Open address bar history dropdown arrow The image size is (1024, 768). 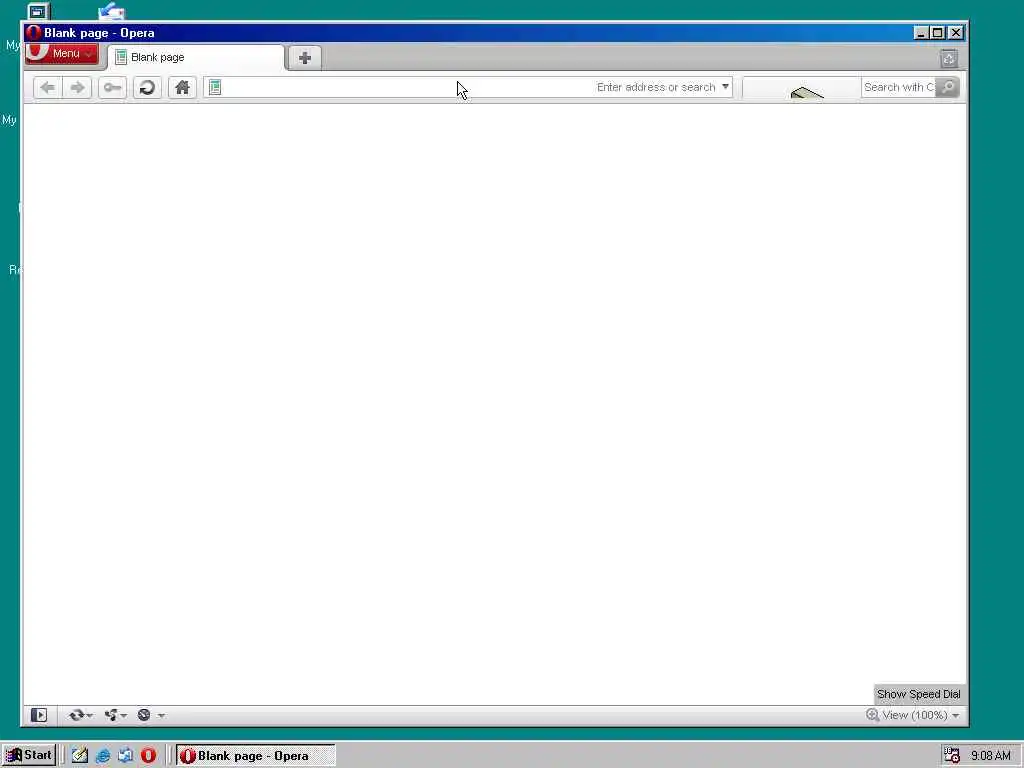tap(725, 87)
